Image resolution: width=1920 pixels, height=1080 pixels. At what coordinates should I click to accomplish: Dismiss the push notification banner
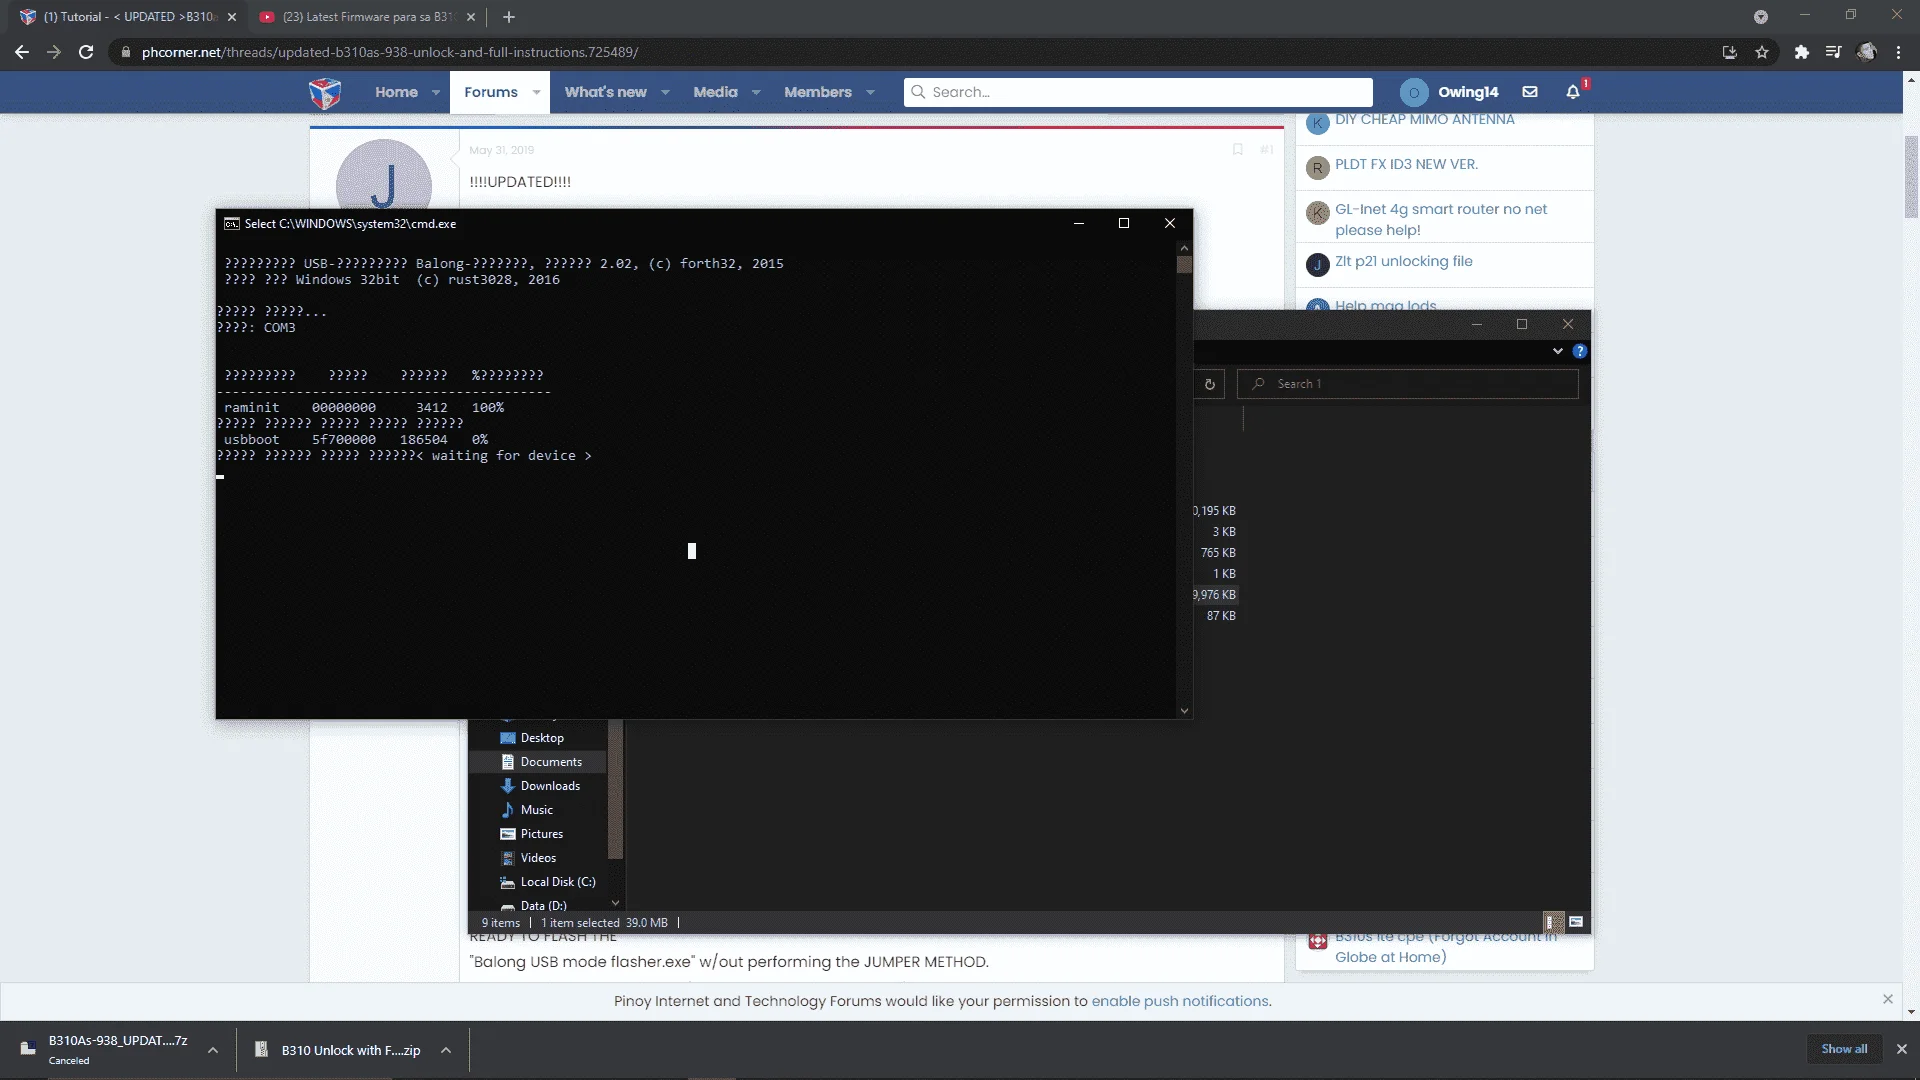1888,999
